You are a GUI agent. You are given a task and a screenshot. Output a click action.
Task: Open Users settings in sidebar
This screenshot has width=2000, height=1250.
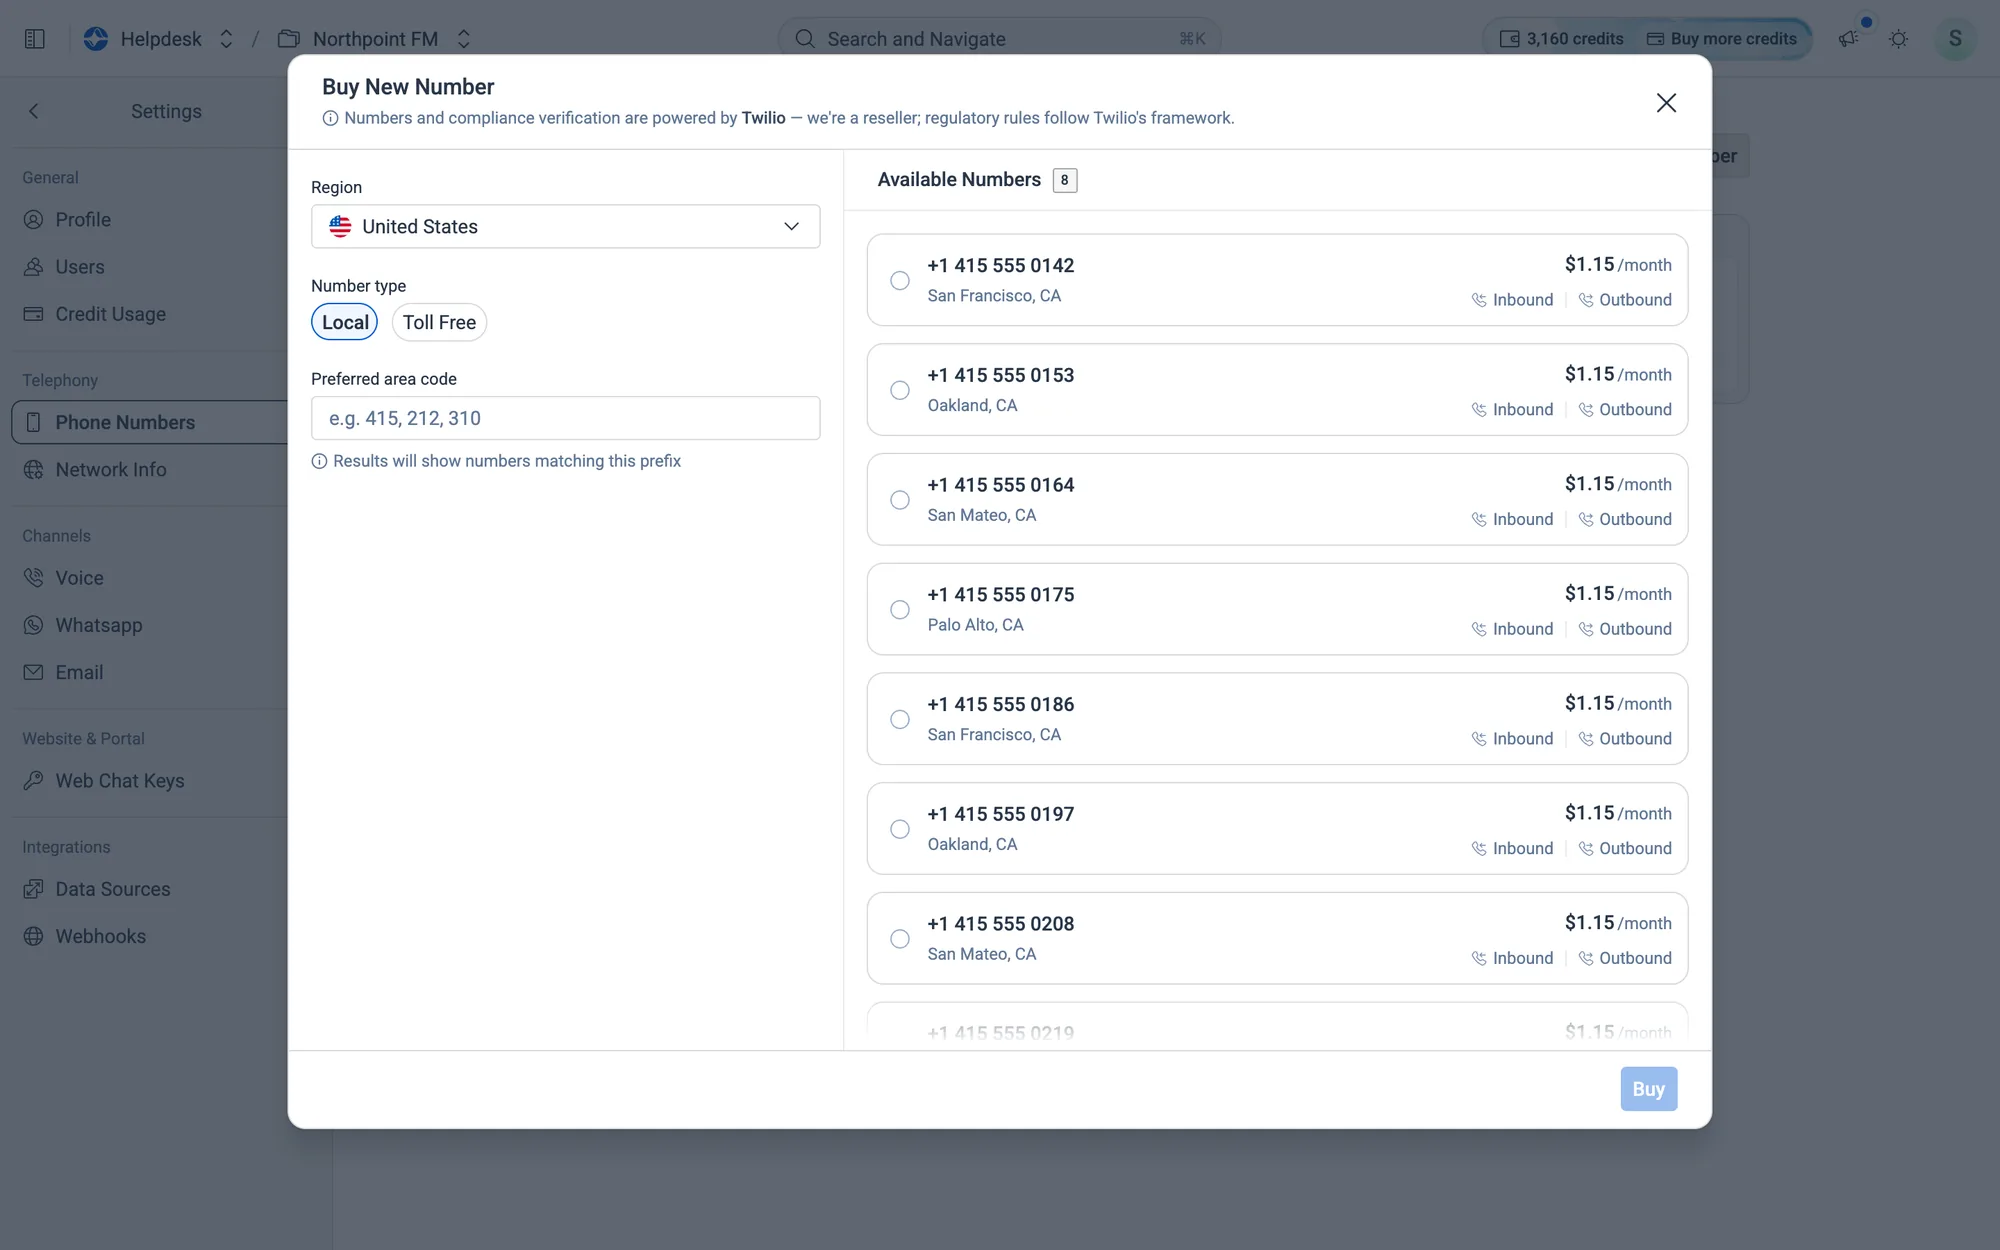pyautogui.click(x=80, y=267)
